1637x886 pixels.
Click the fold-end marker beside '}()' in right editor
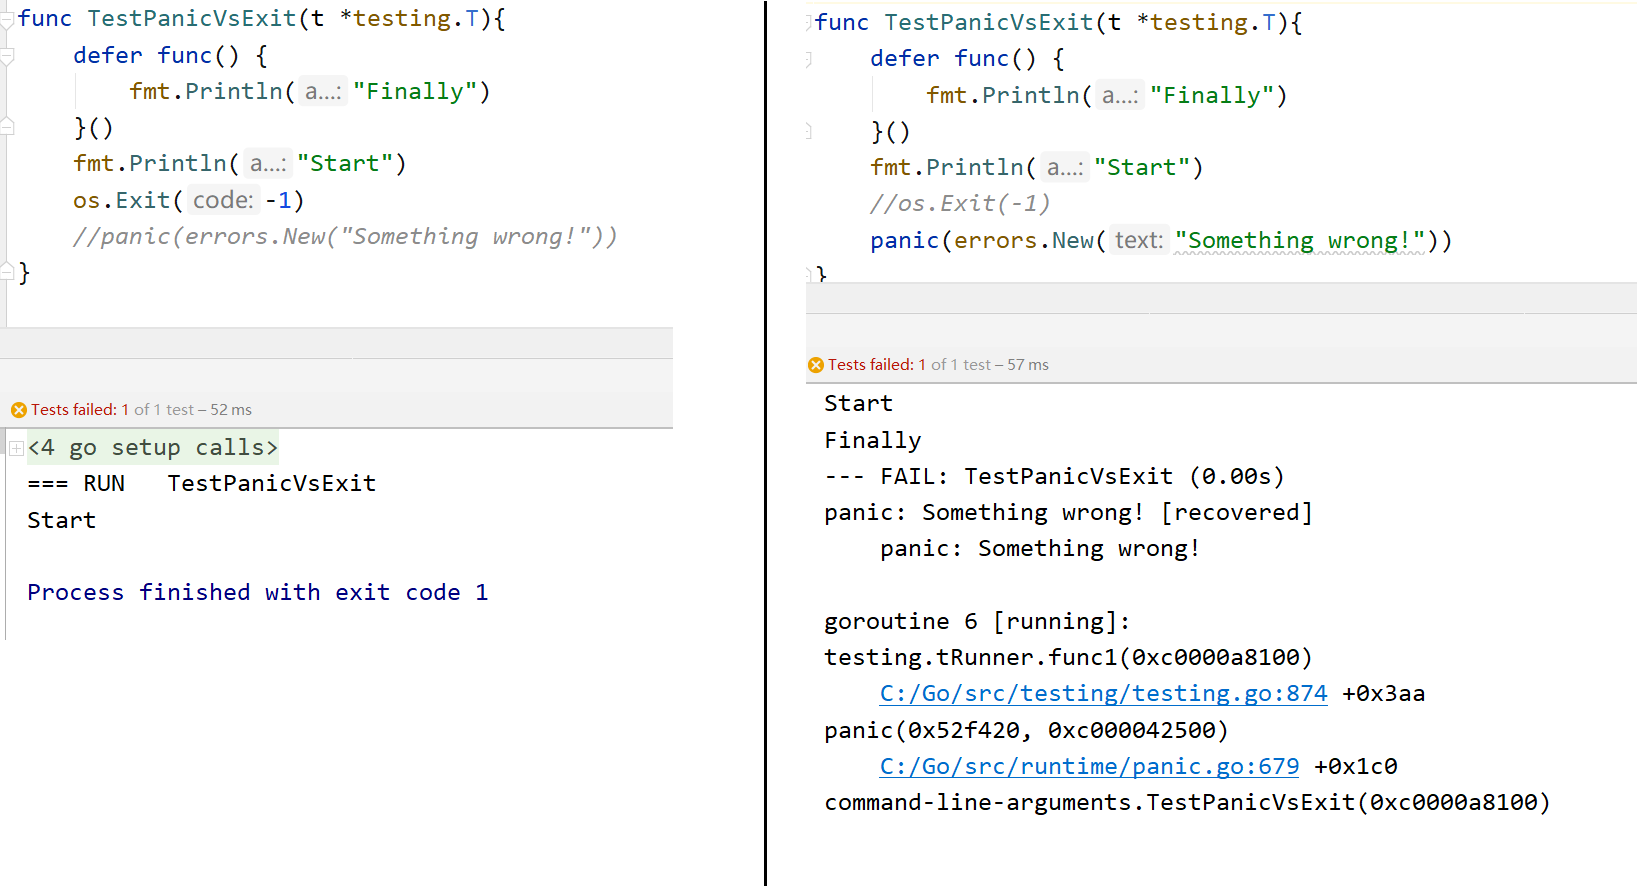[x=809, y=132]
